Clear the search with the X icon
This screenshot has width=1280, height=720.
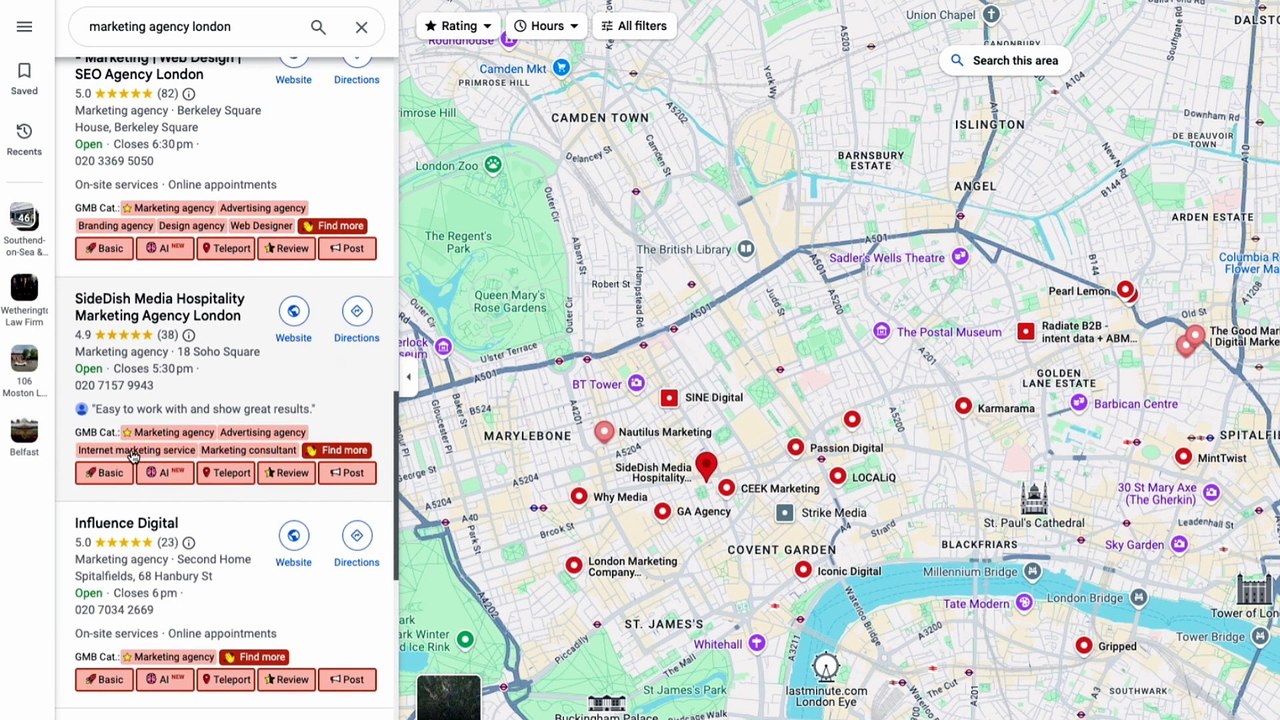click(x=361, y=27)
